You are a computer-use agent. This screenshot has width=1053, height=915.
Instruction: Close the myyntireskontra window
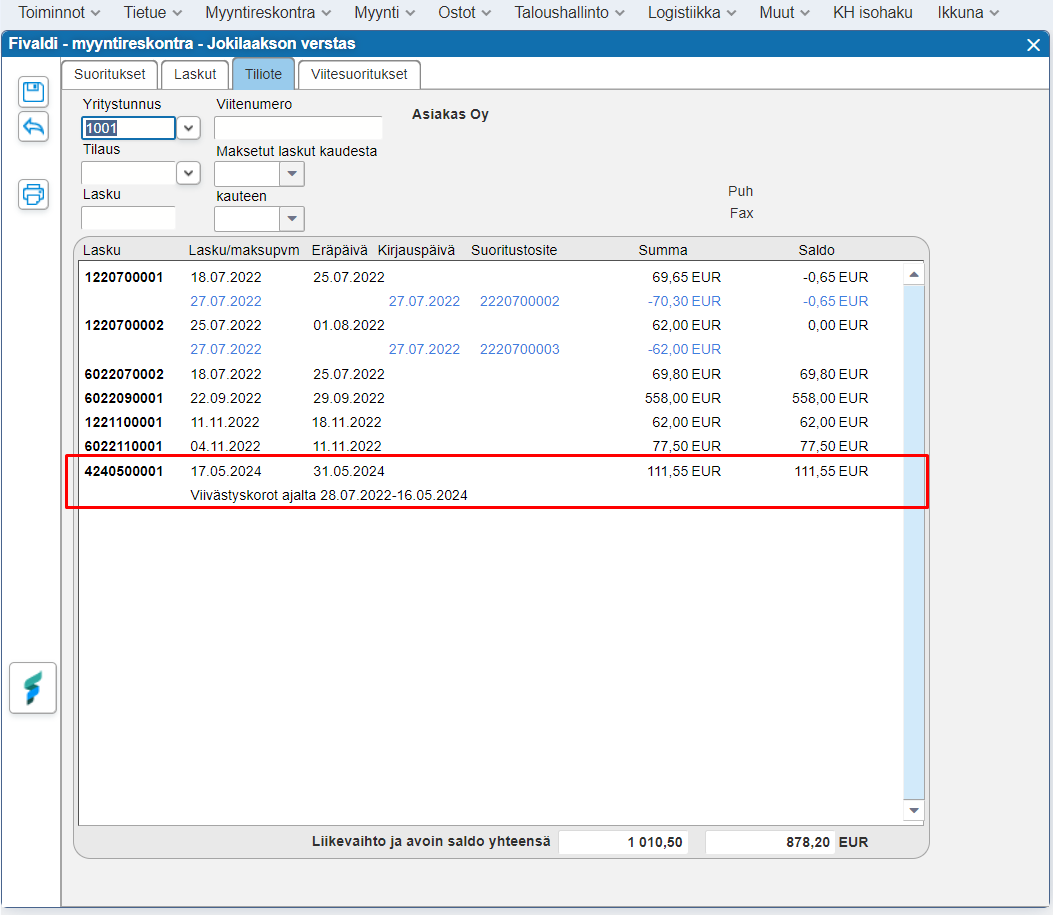tap(1033, 45)
